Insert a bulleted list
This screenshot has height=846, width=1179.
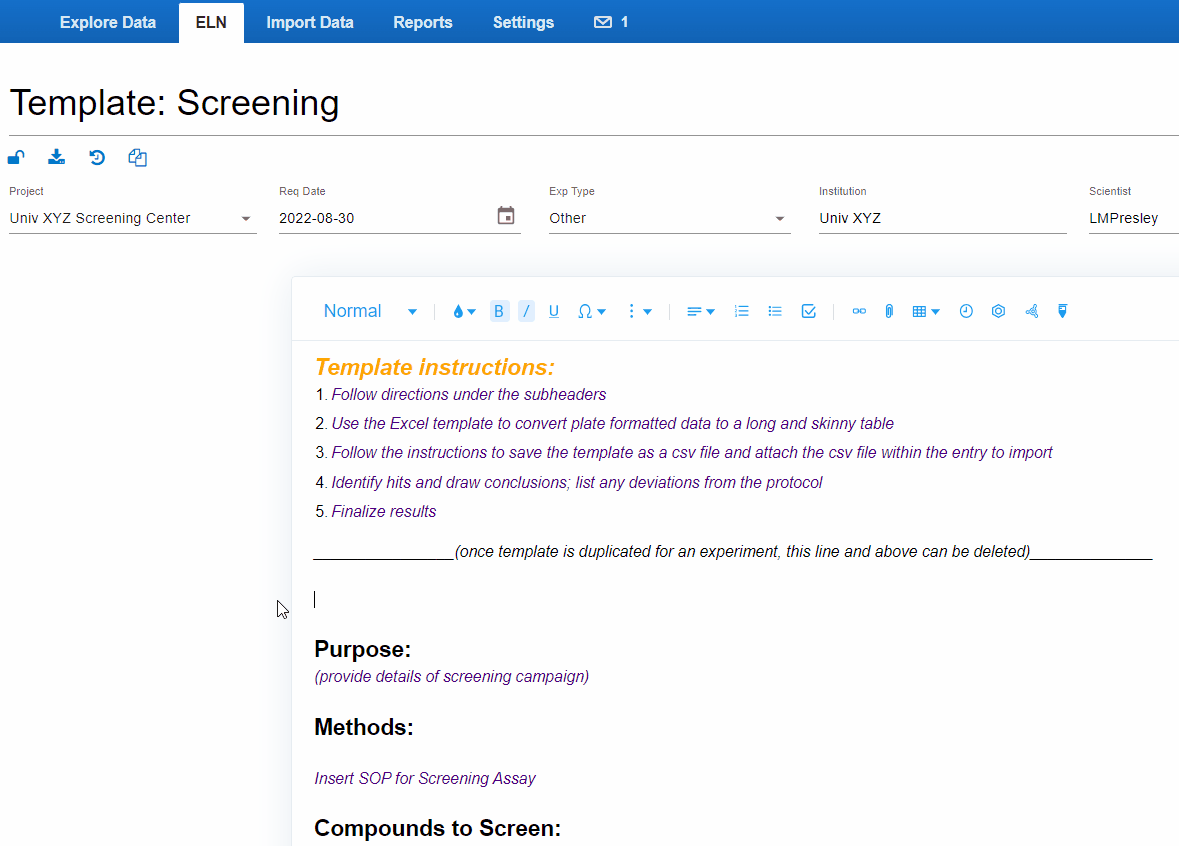tap(774, 311)
